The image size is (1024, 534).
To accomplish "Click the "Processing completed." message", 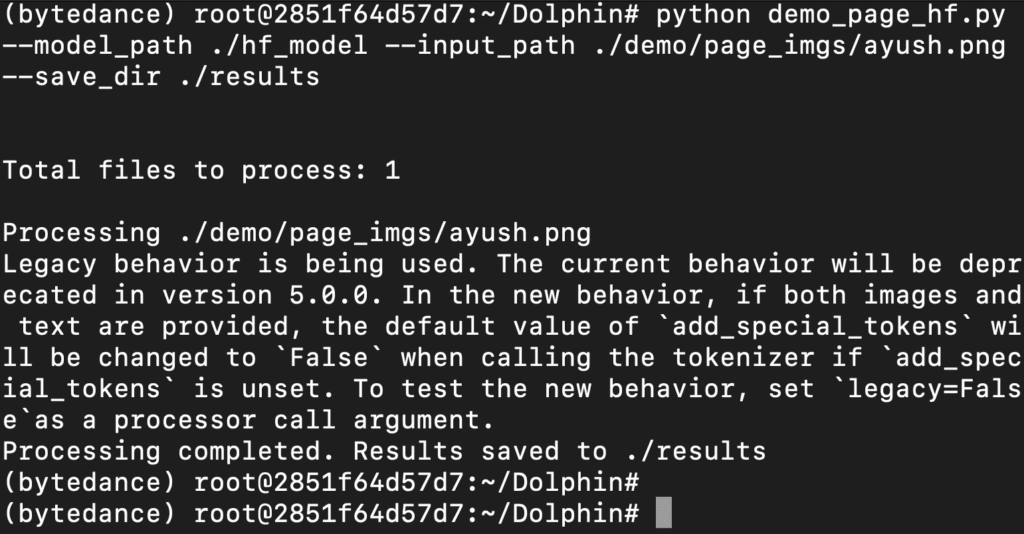I will click(x=169, y=451).
